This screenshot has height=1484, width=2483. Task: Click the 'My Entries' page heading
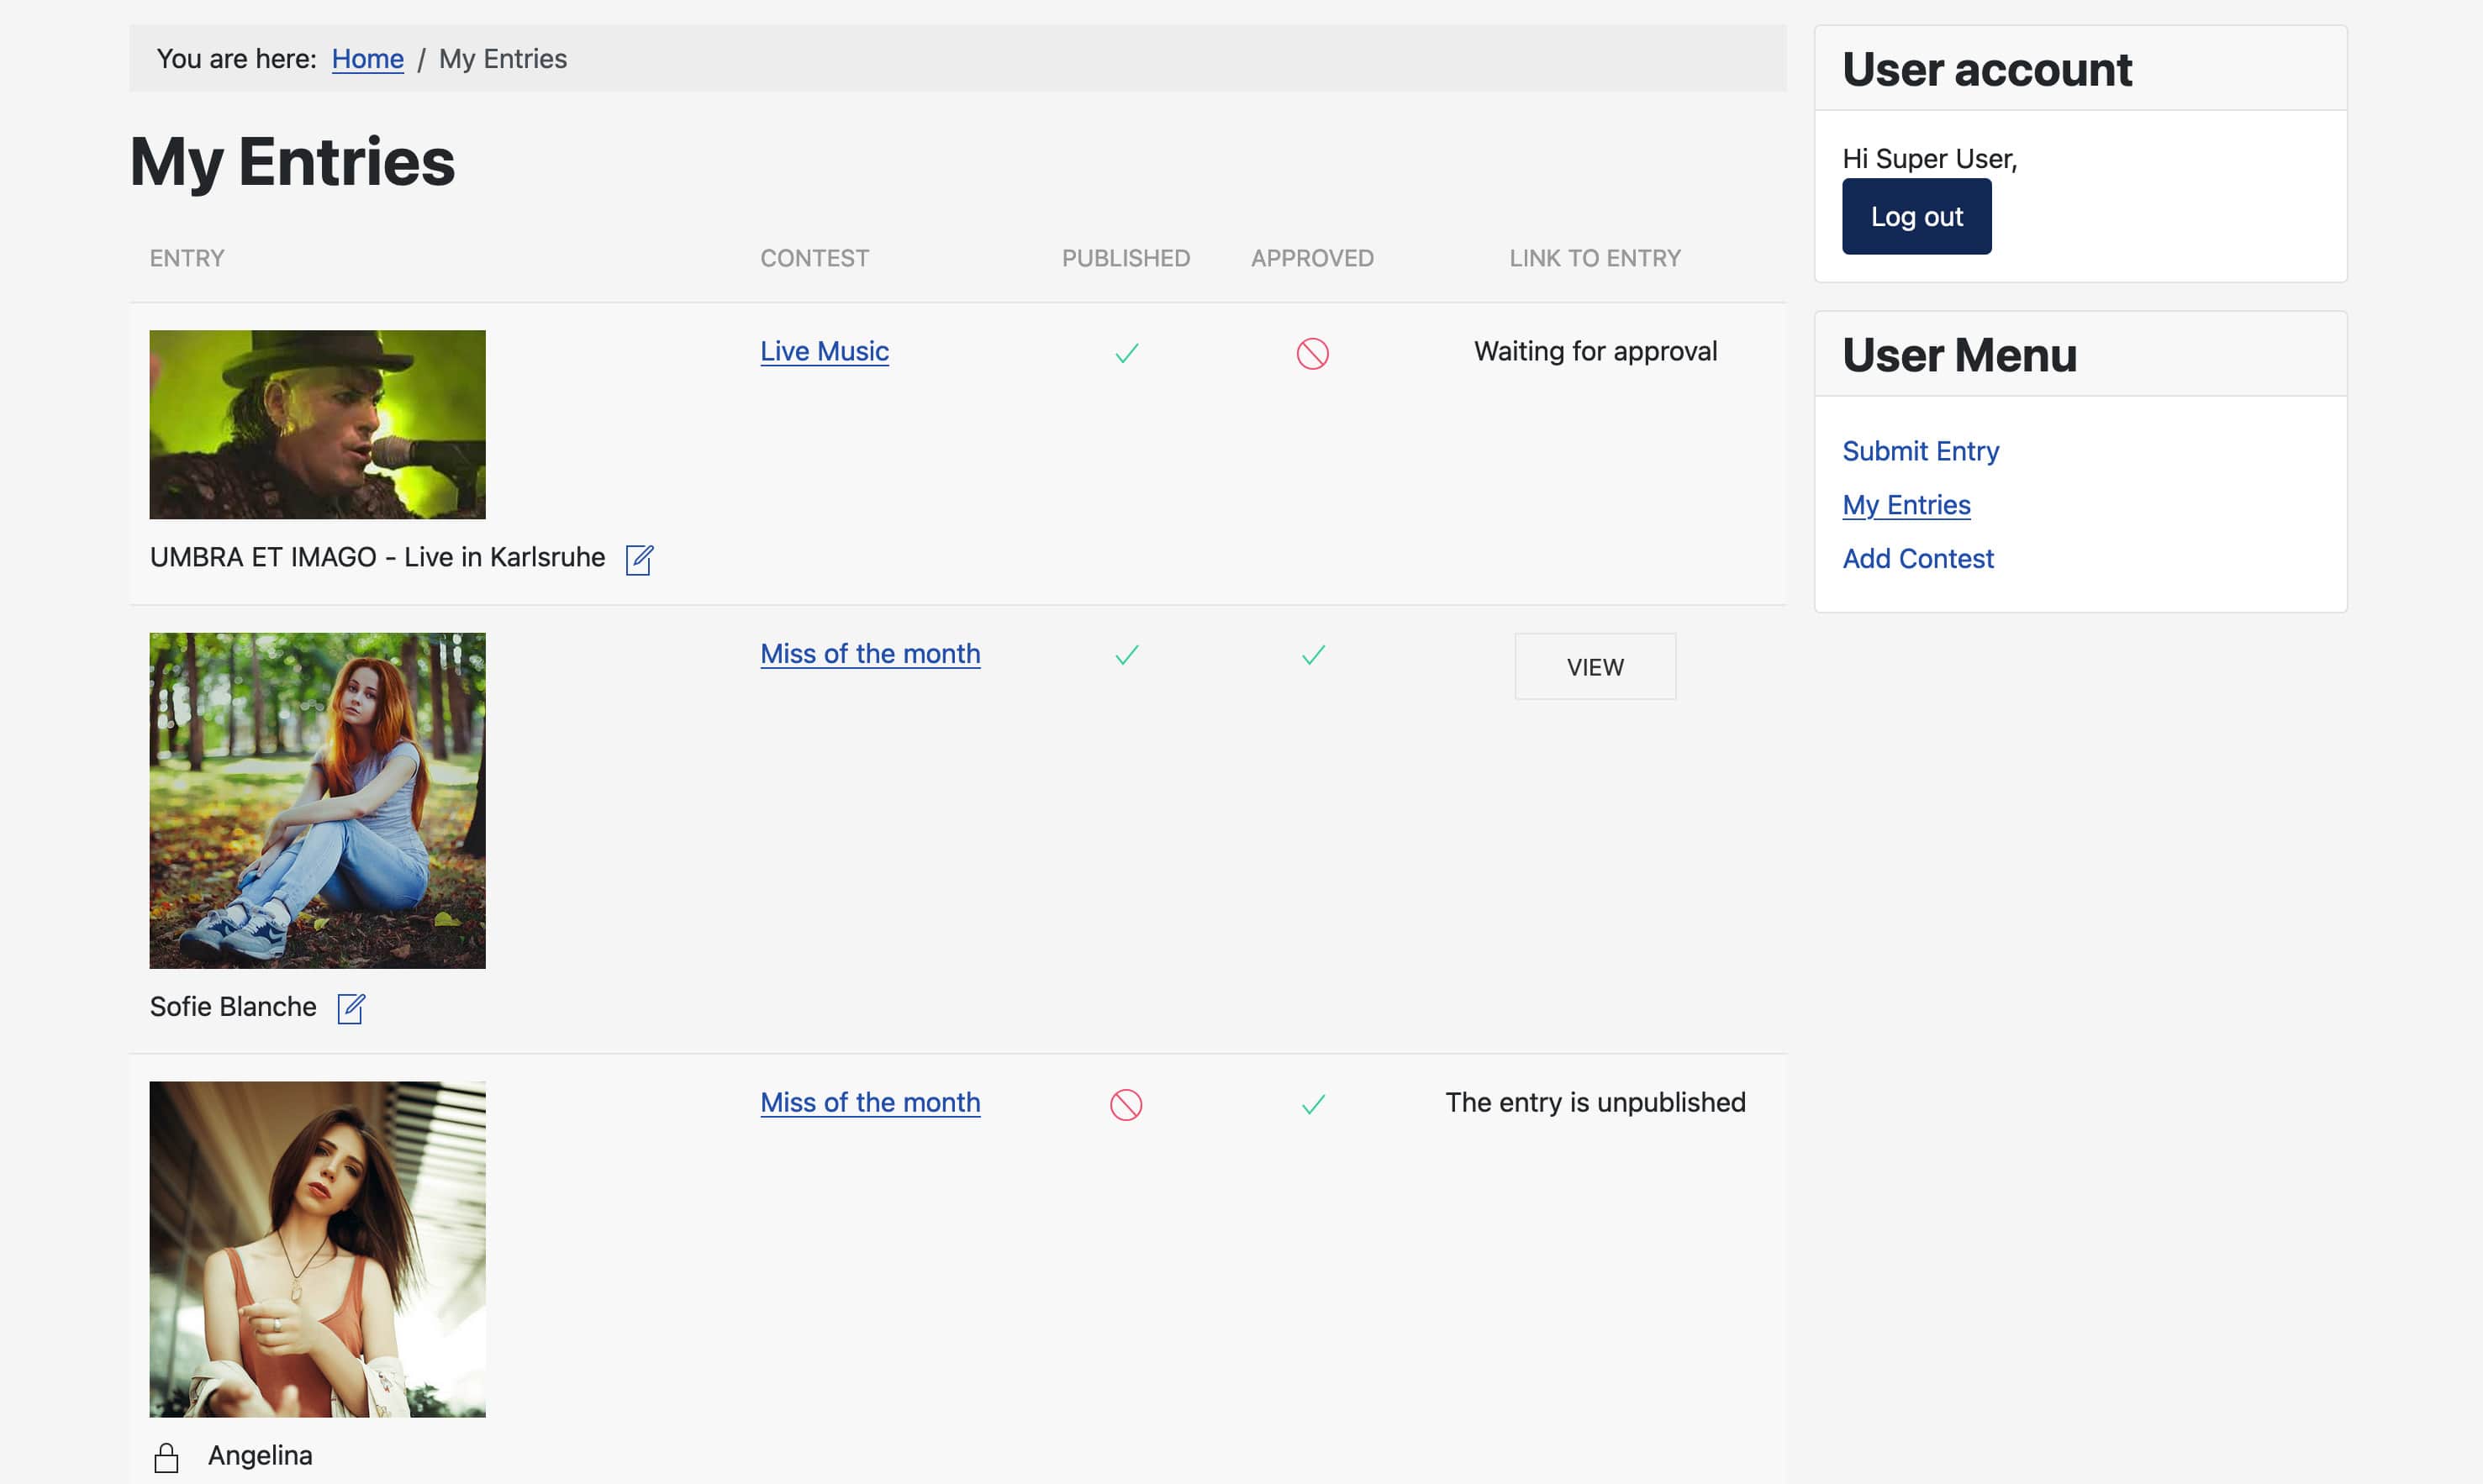(x=292, y=162)
